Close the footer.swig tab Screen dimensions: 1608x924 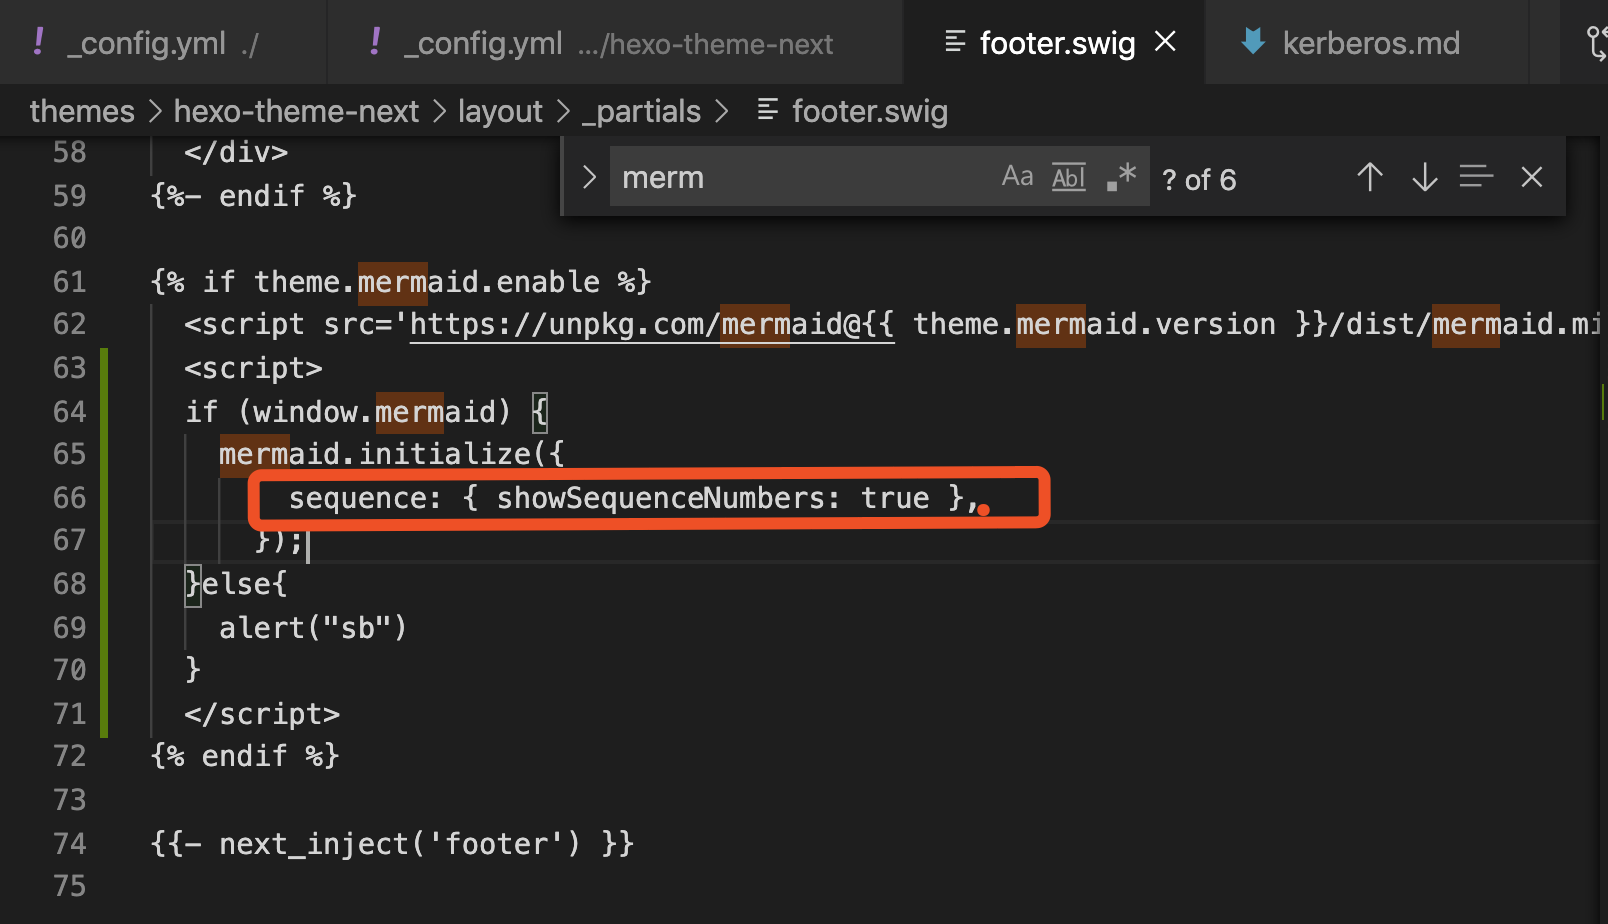click(x=1165, y=42)
